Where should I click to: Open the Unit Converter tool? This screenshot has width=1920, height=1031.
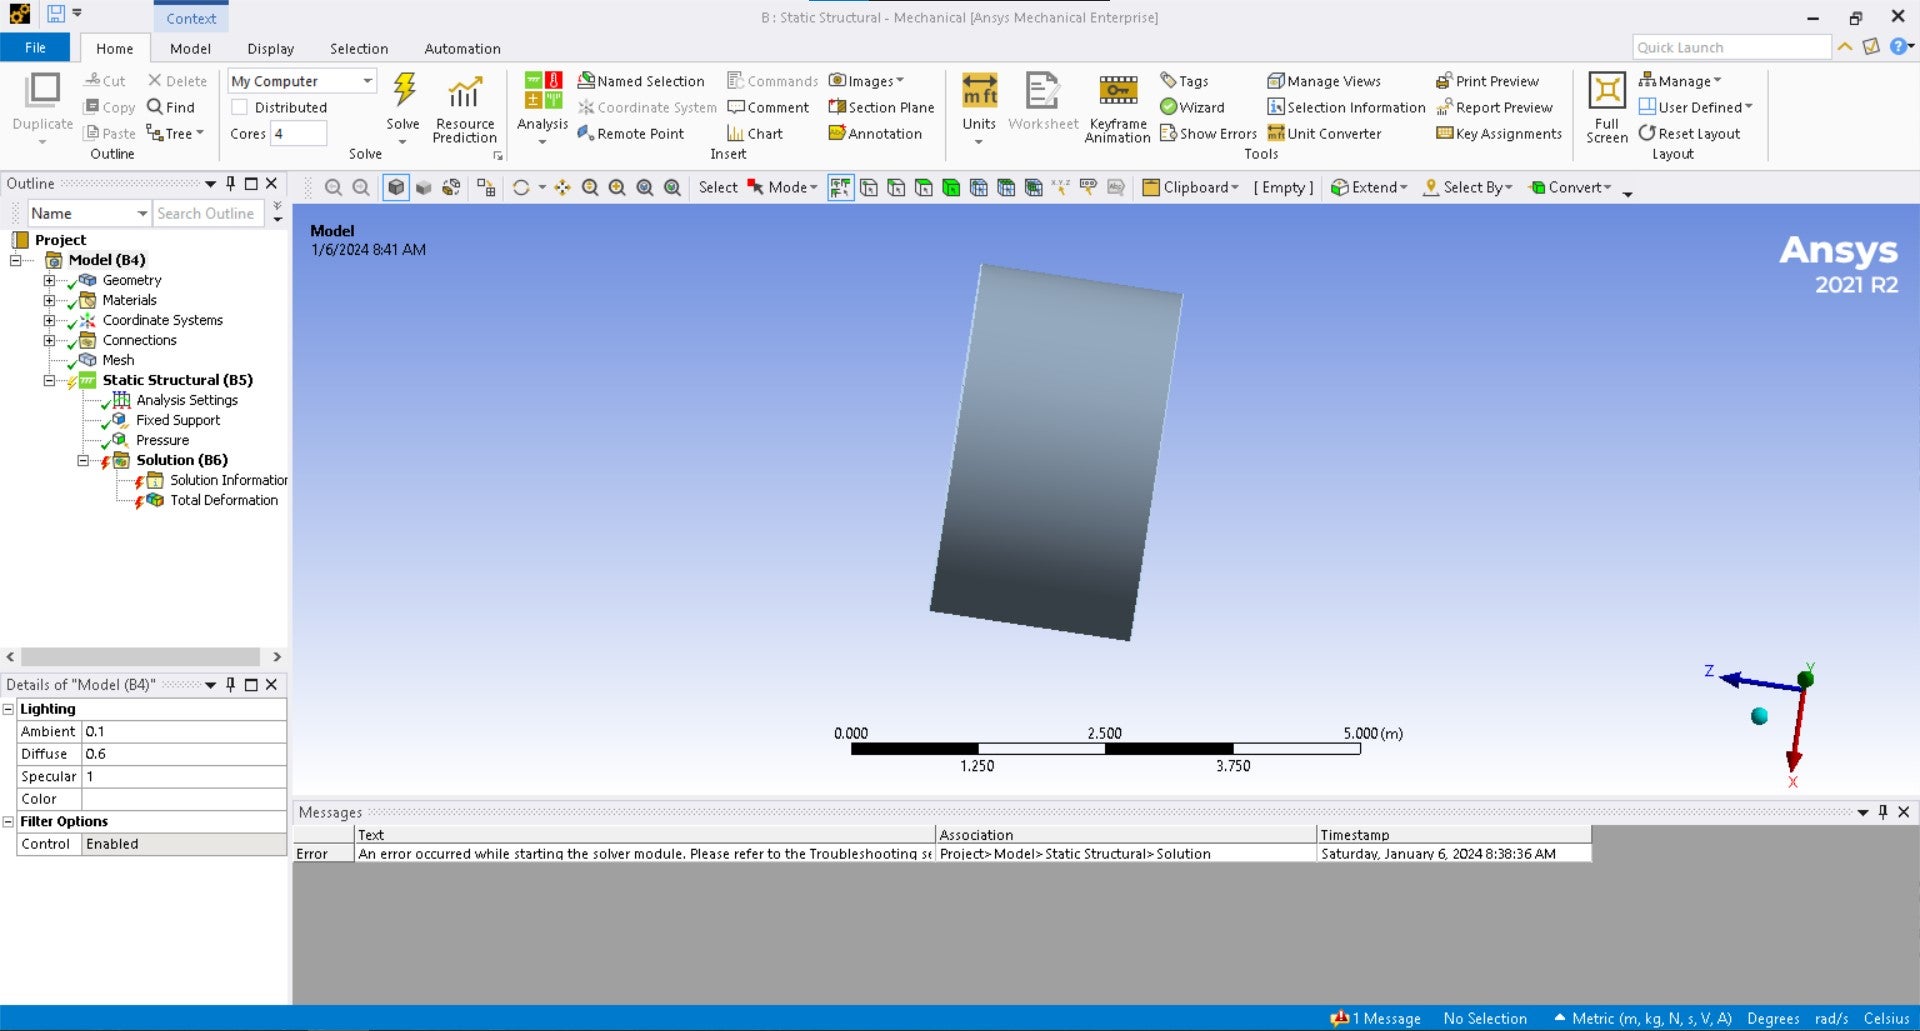(x=1324, y=133)
